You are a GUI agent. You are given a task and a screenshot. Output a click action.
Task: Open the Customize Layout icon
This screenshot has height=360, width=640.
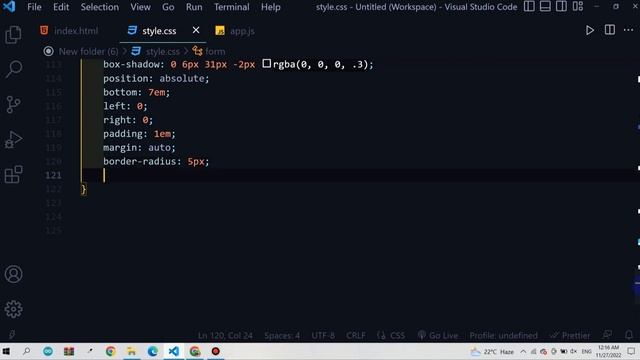(578, 7)
